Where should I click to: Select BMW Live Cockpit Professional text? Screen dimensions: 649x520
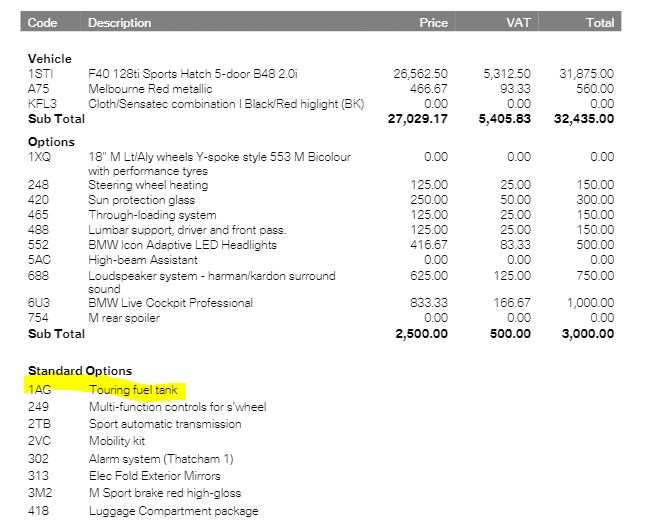tap(170, 303)
